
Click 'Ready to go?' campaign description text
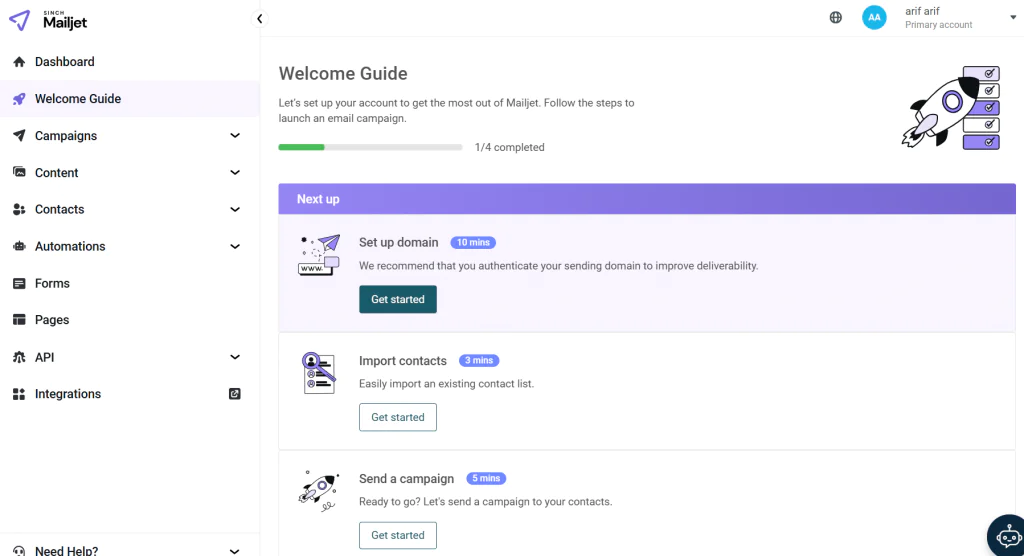[x=485, y=502]
